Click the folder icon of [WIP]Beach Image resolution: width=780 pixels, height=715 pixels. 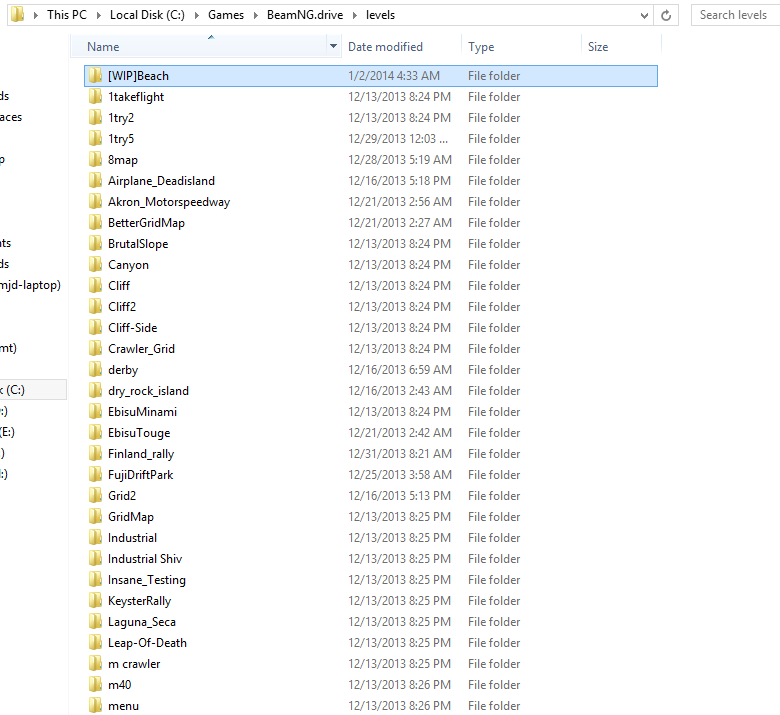click(96, 76)
